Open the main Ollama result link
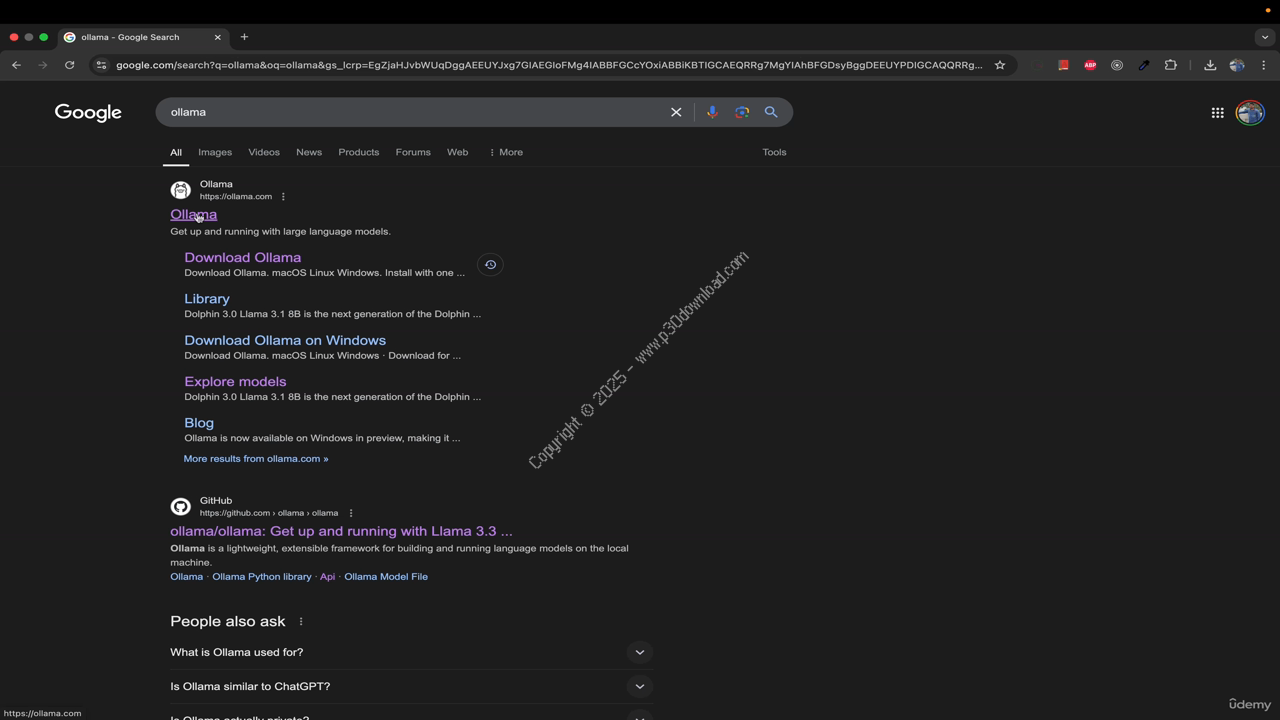 click(193, 214)
